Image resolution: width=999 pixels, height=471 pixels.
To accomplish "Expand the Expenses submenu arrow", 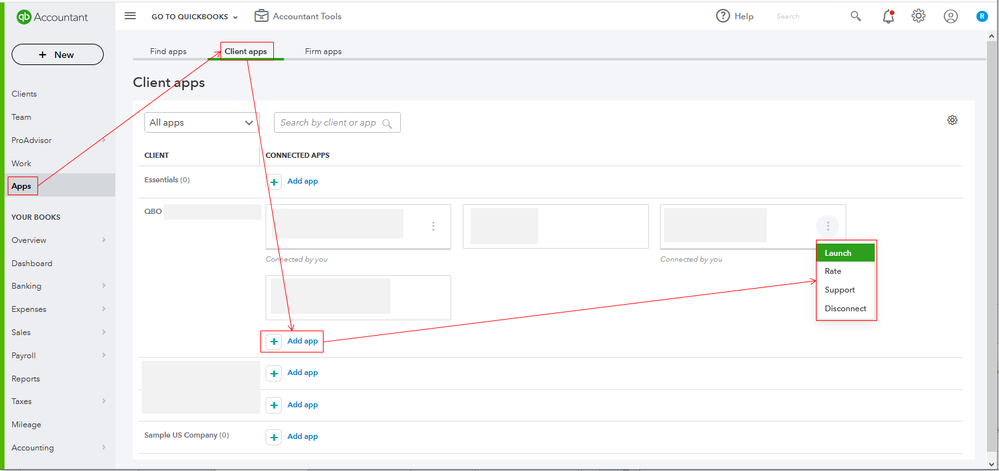I will [x=103, y=309].
